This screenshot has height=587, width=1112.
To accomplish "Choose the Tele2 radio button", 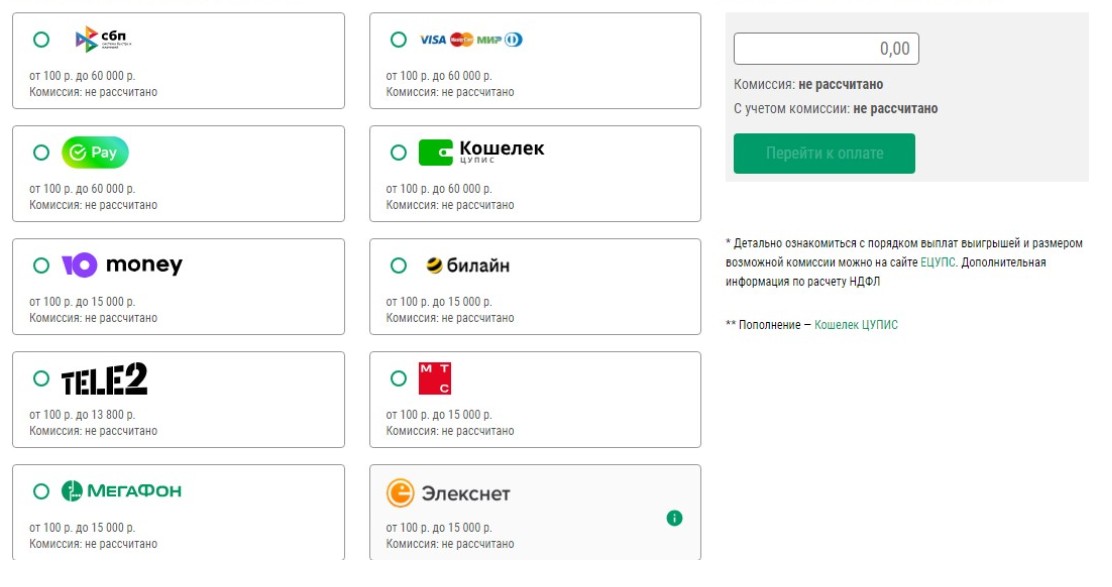I will [x=40, y=379].
